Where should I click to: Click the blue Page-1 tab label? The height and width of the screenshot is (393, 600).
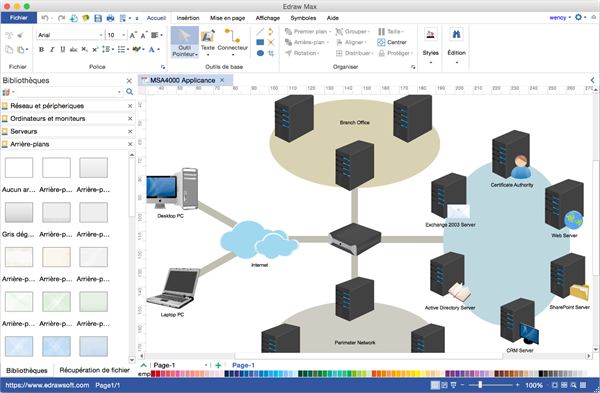point(243,365)
